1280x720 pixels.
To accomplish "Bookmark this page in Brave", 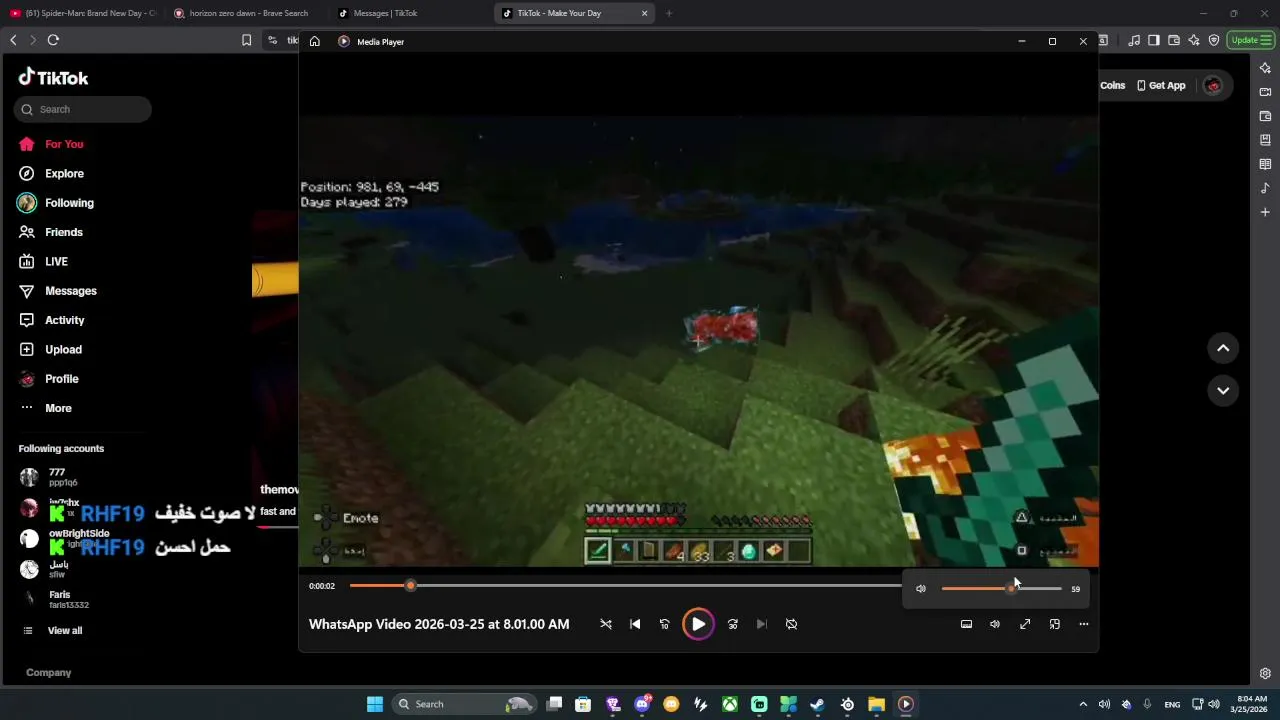I will 246,40.
